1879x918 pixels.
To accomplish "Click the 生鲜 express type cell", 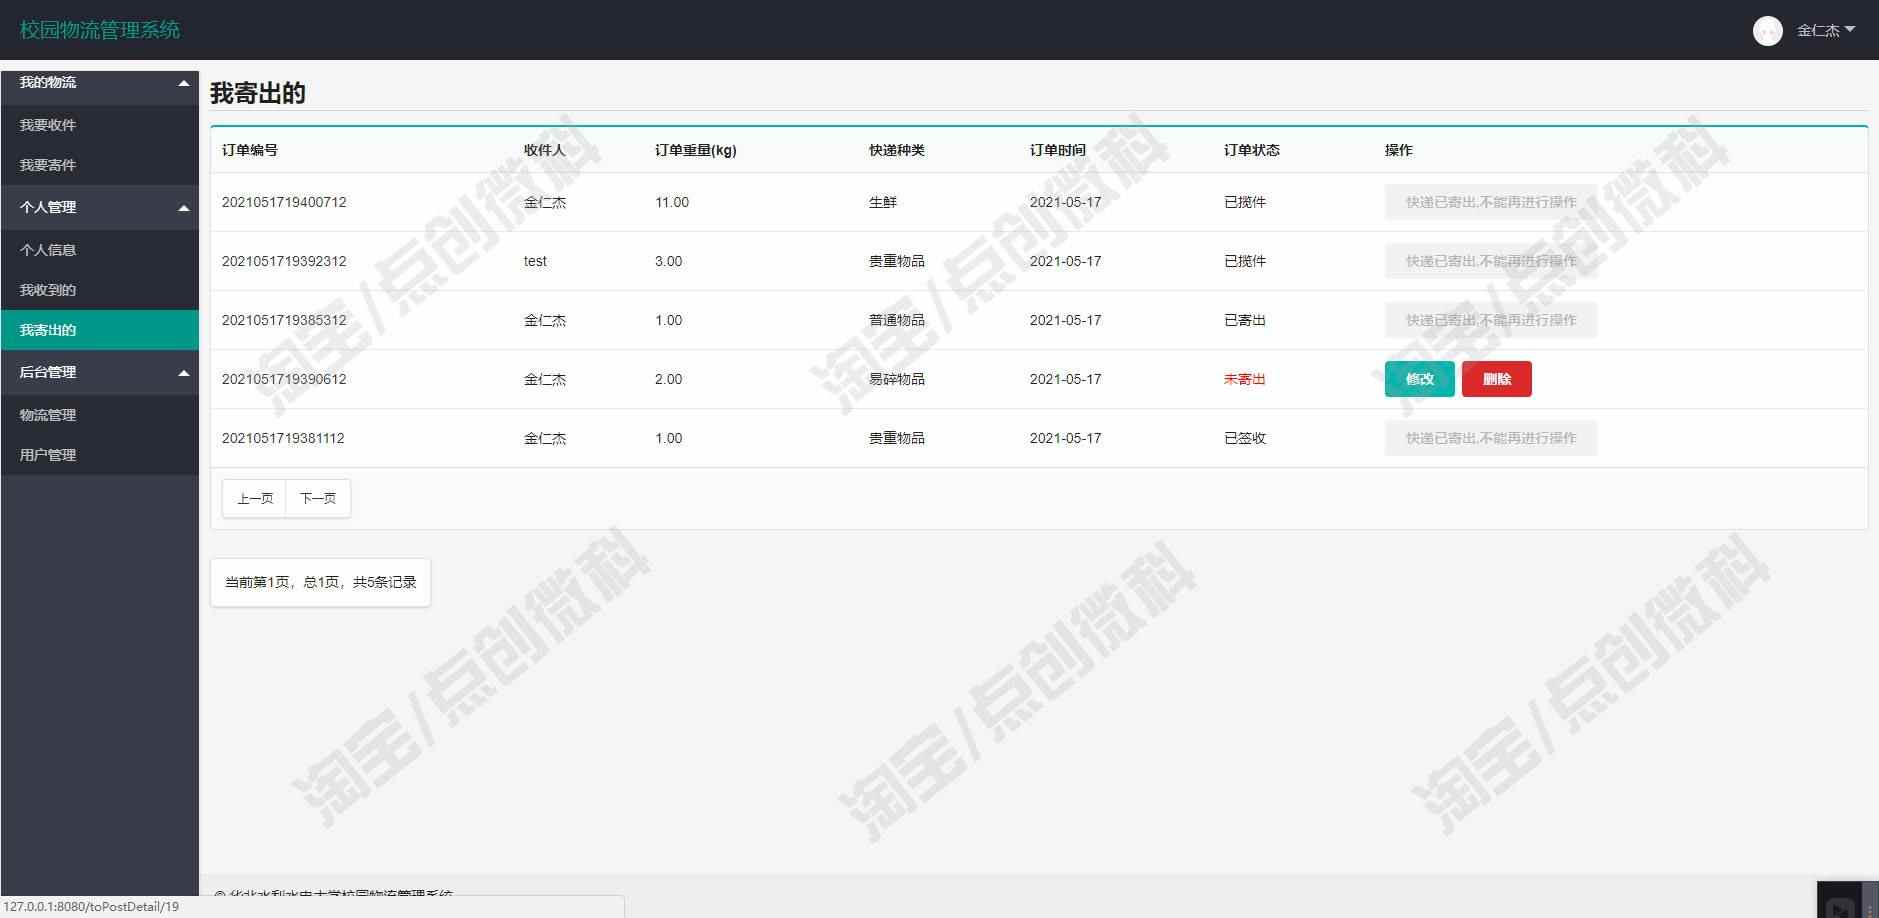I will coord(883,202).
